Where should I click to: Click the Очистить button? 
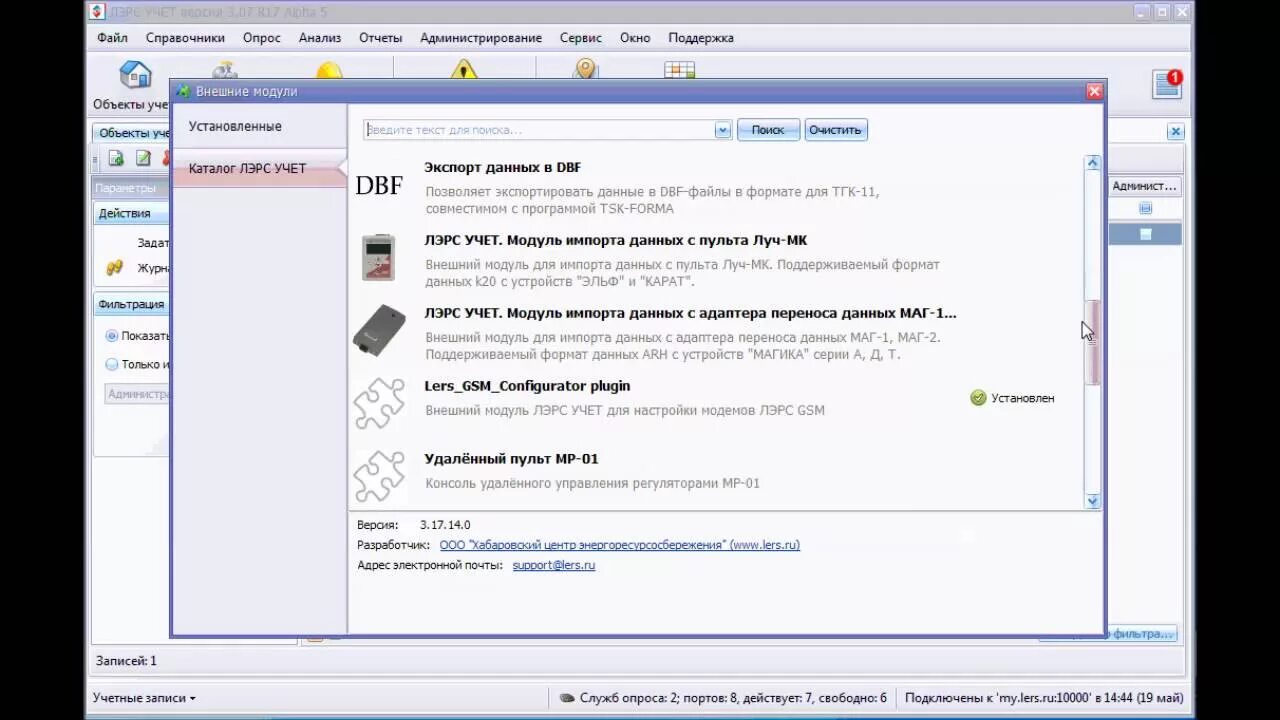coord(836,130)
